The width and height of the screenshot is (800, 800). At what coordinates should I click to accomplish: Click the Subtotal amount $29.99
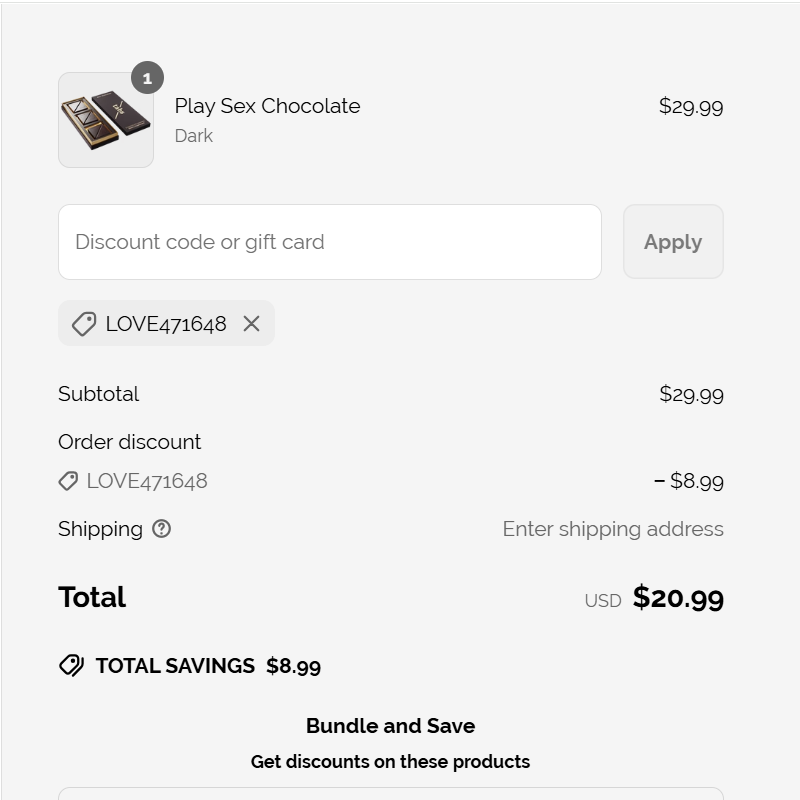coord(691,394)
